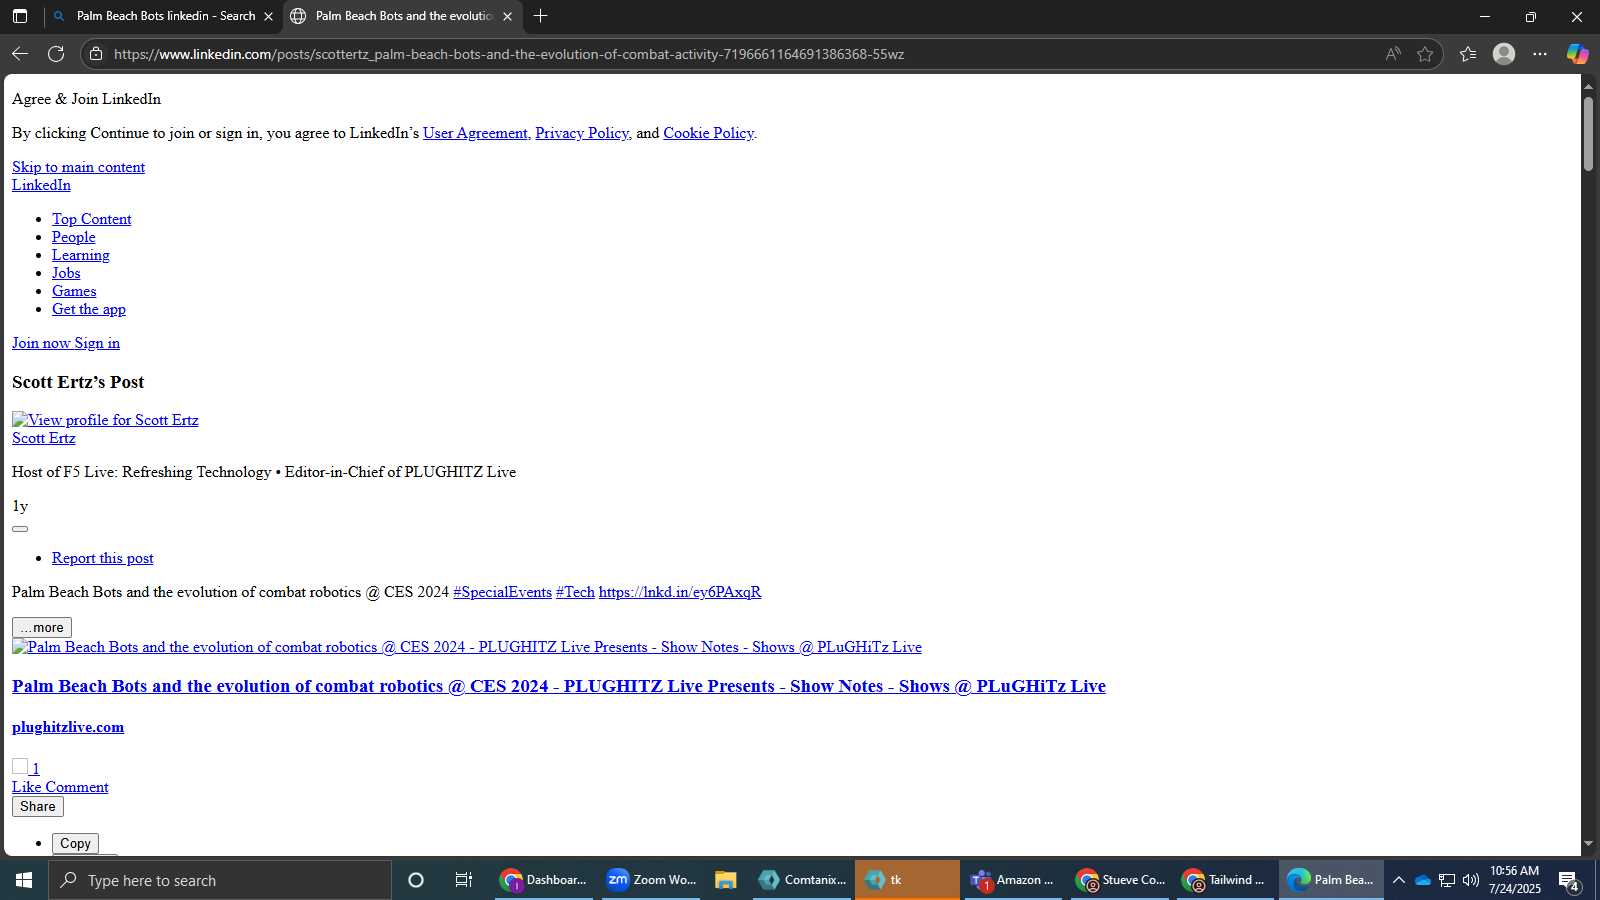
Task: Open the Privacy Policy link
Action: click(582, 133)
